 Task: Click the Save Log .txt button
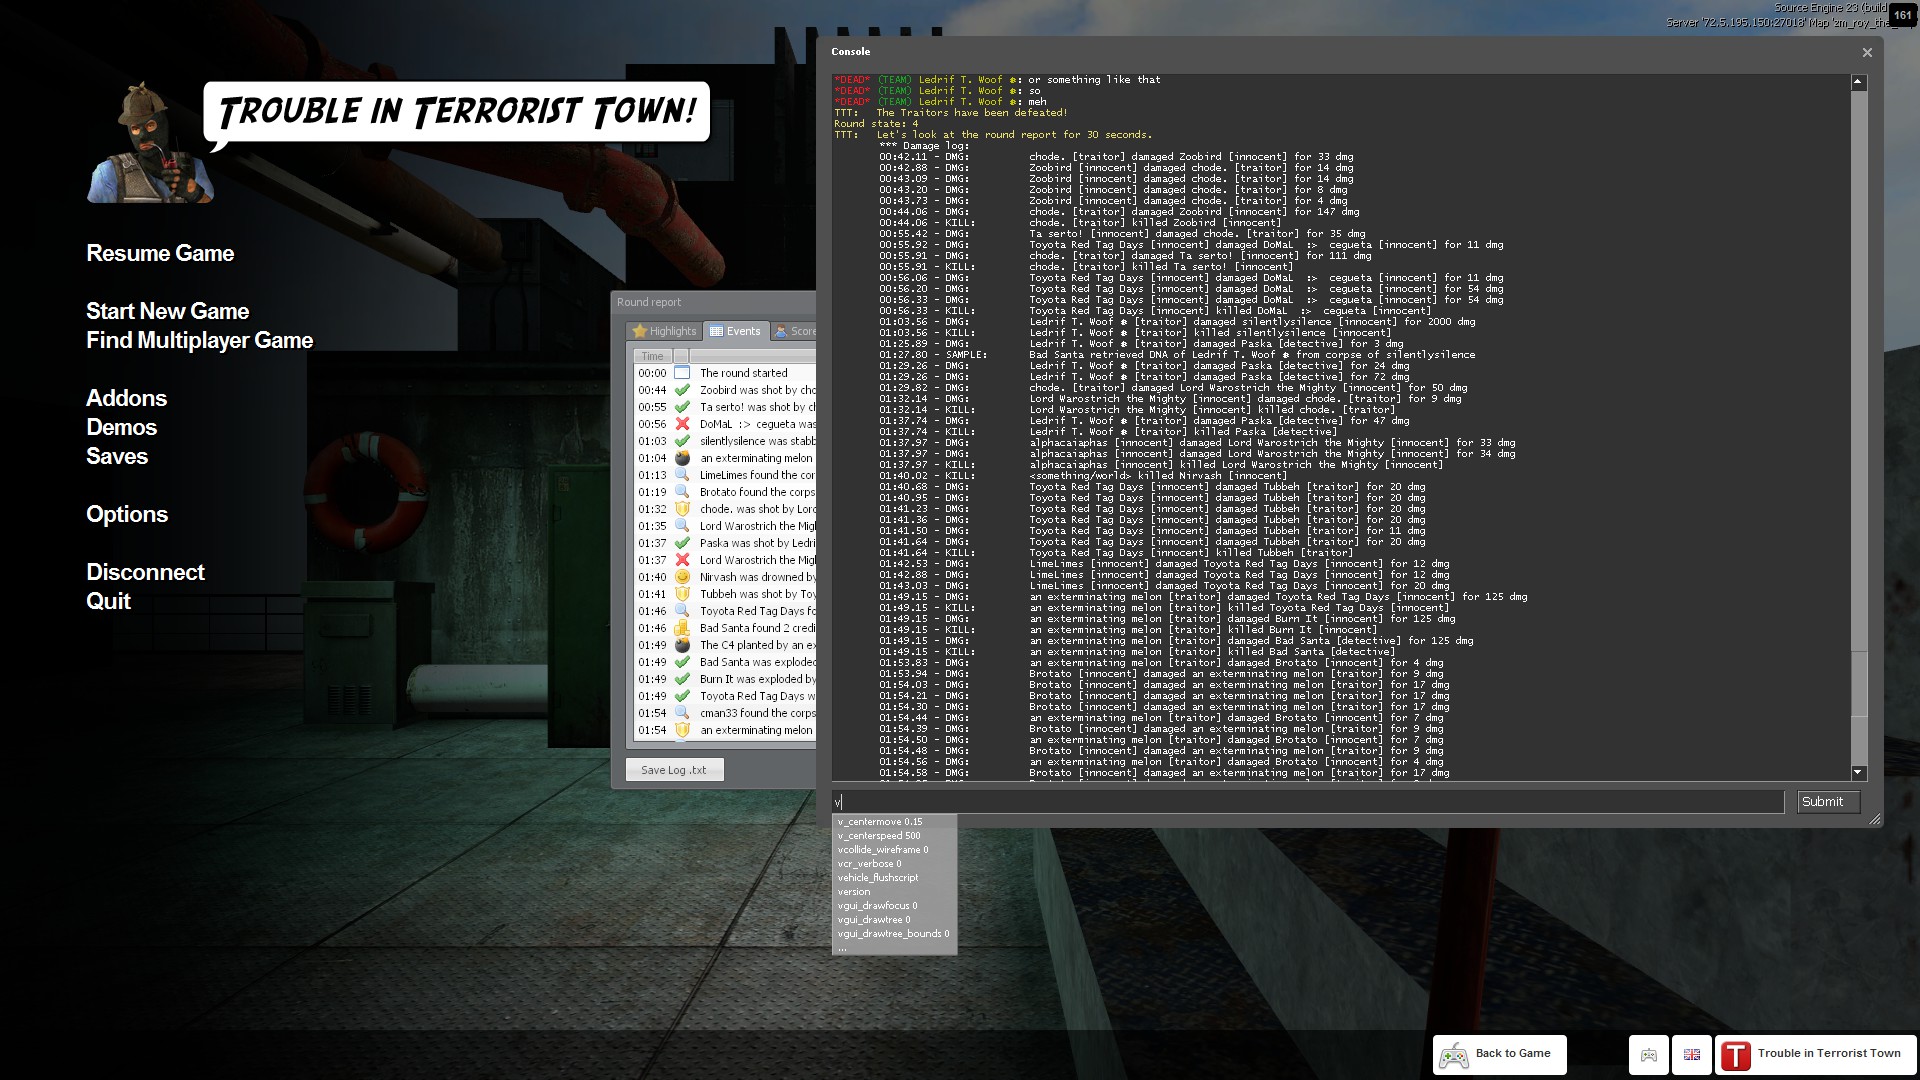pyautogui.click(x=674, y=770)
